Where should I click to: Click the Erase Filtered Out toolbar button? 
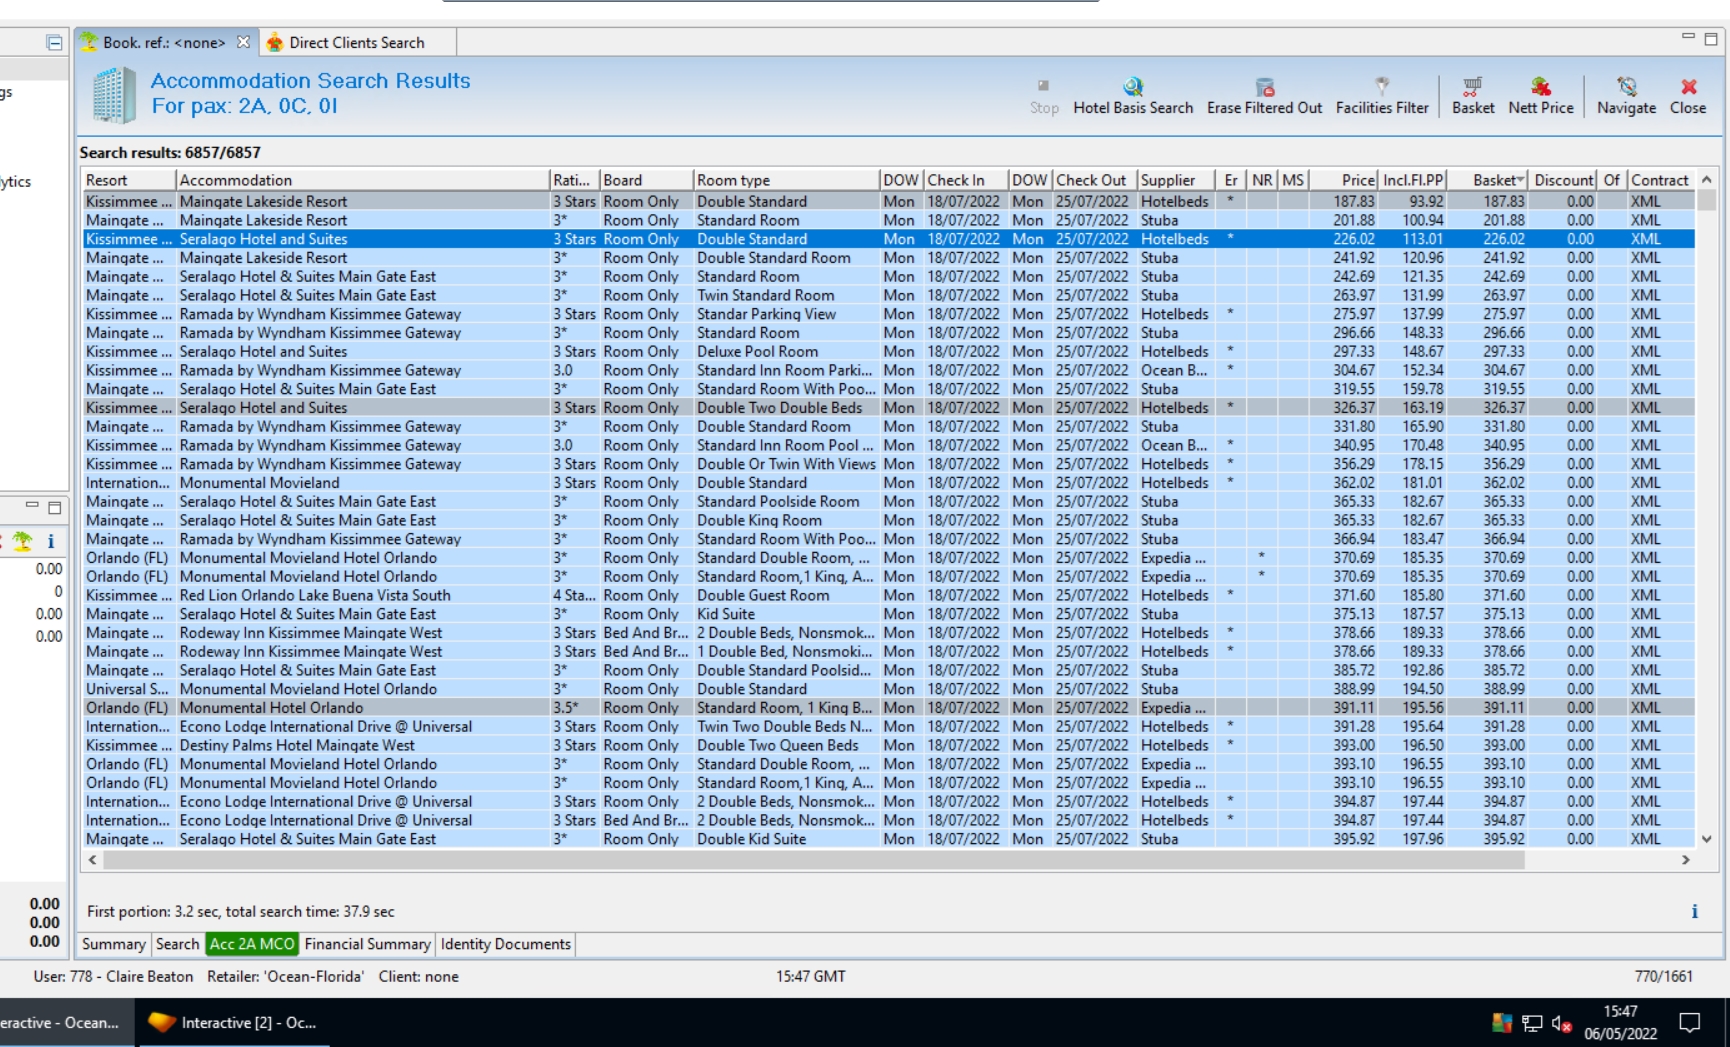coord(1264,96)
